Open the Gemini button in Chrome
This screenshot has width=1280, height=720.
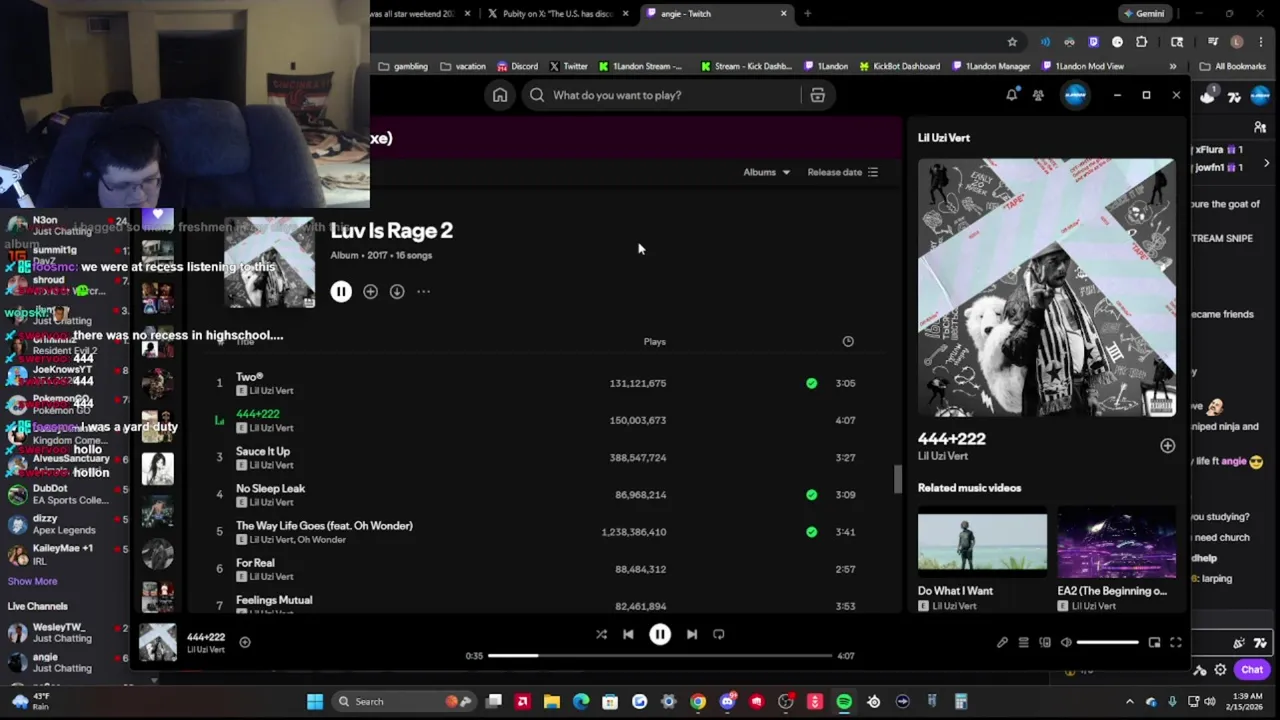click(x=1144, y=14)
